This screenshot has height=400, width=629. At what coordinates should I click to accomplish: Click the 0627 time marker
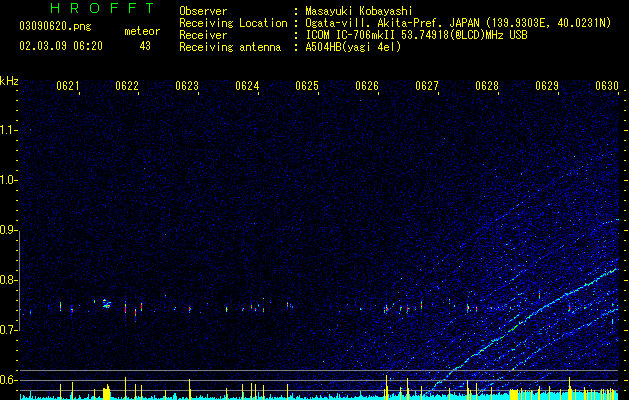pos(427,86)
